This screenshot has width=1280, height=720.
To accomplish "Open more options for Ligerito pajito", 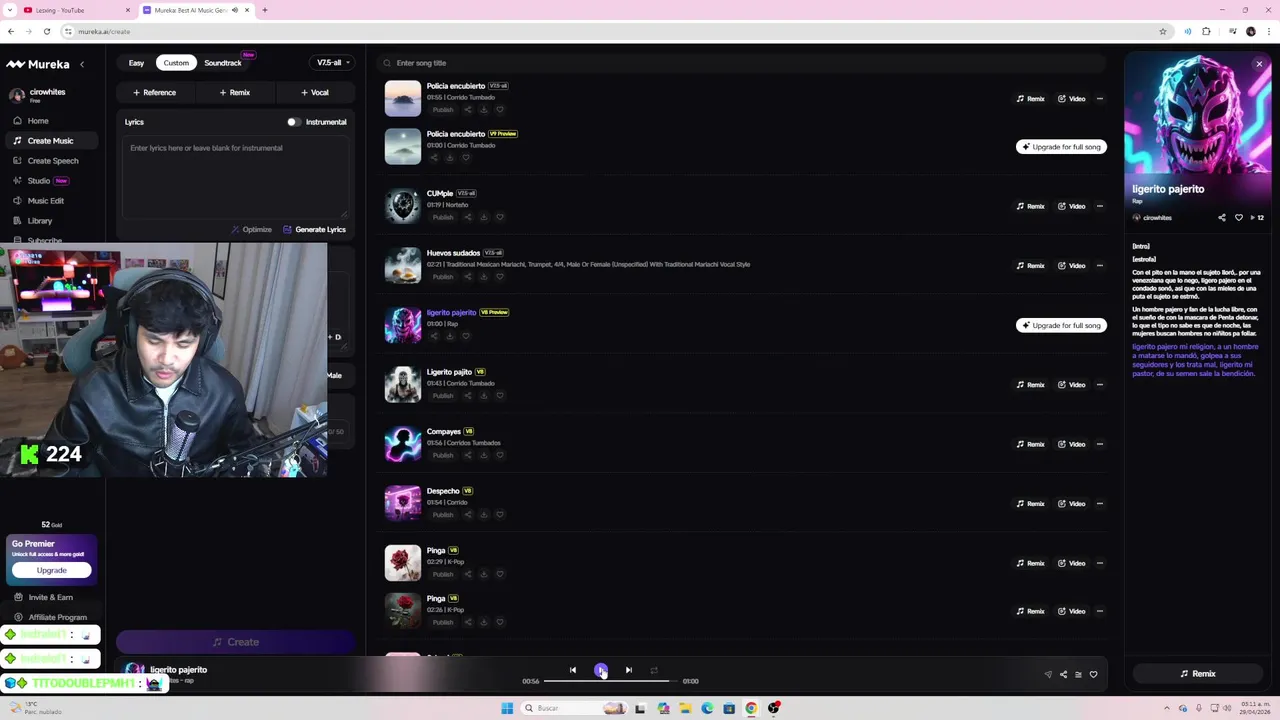I will (x=1099, y=385).
